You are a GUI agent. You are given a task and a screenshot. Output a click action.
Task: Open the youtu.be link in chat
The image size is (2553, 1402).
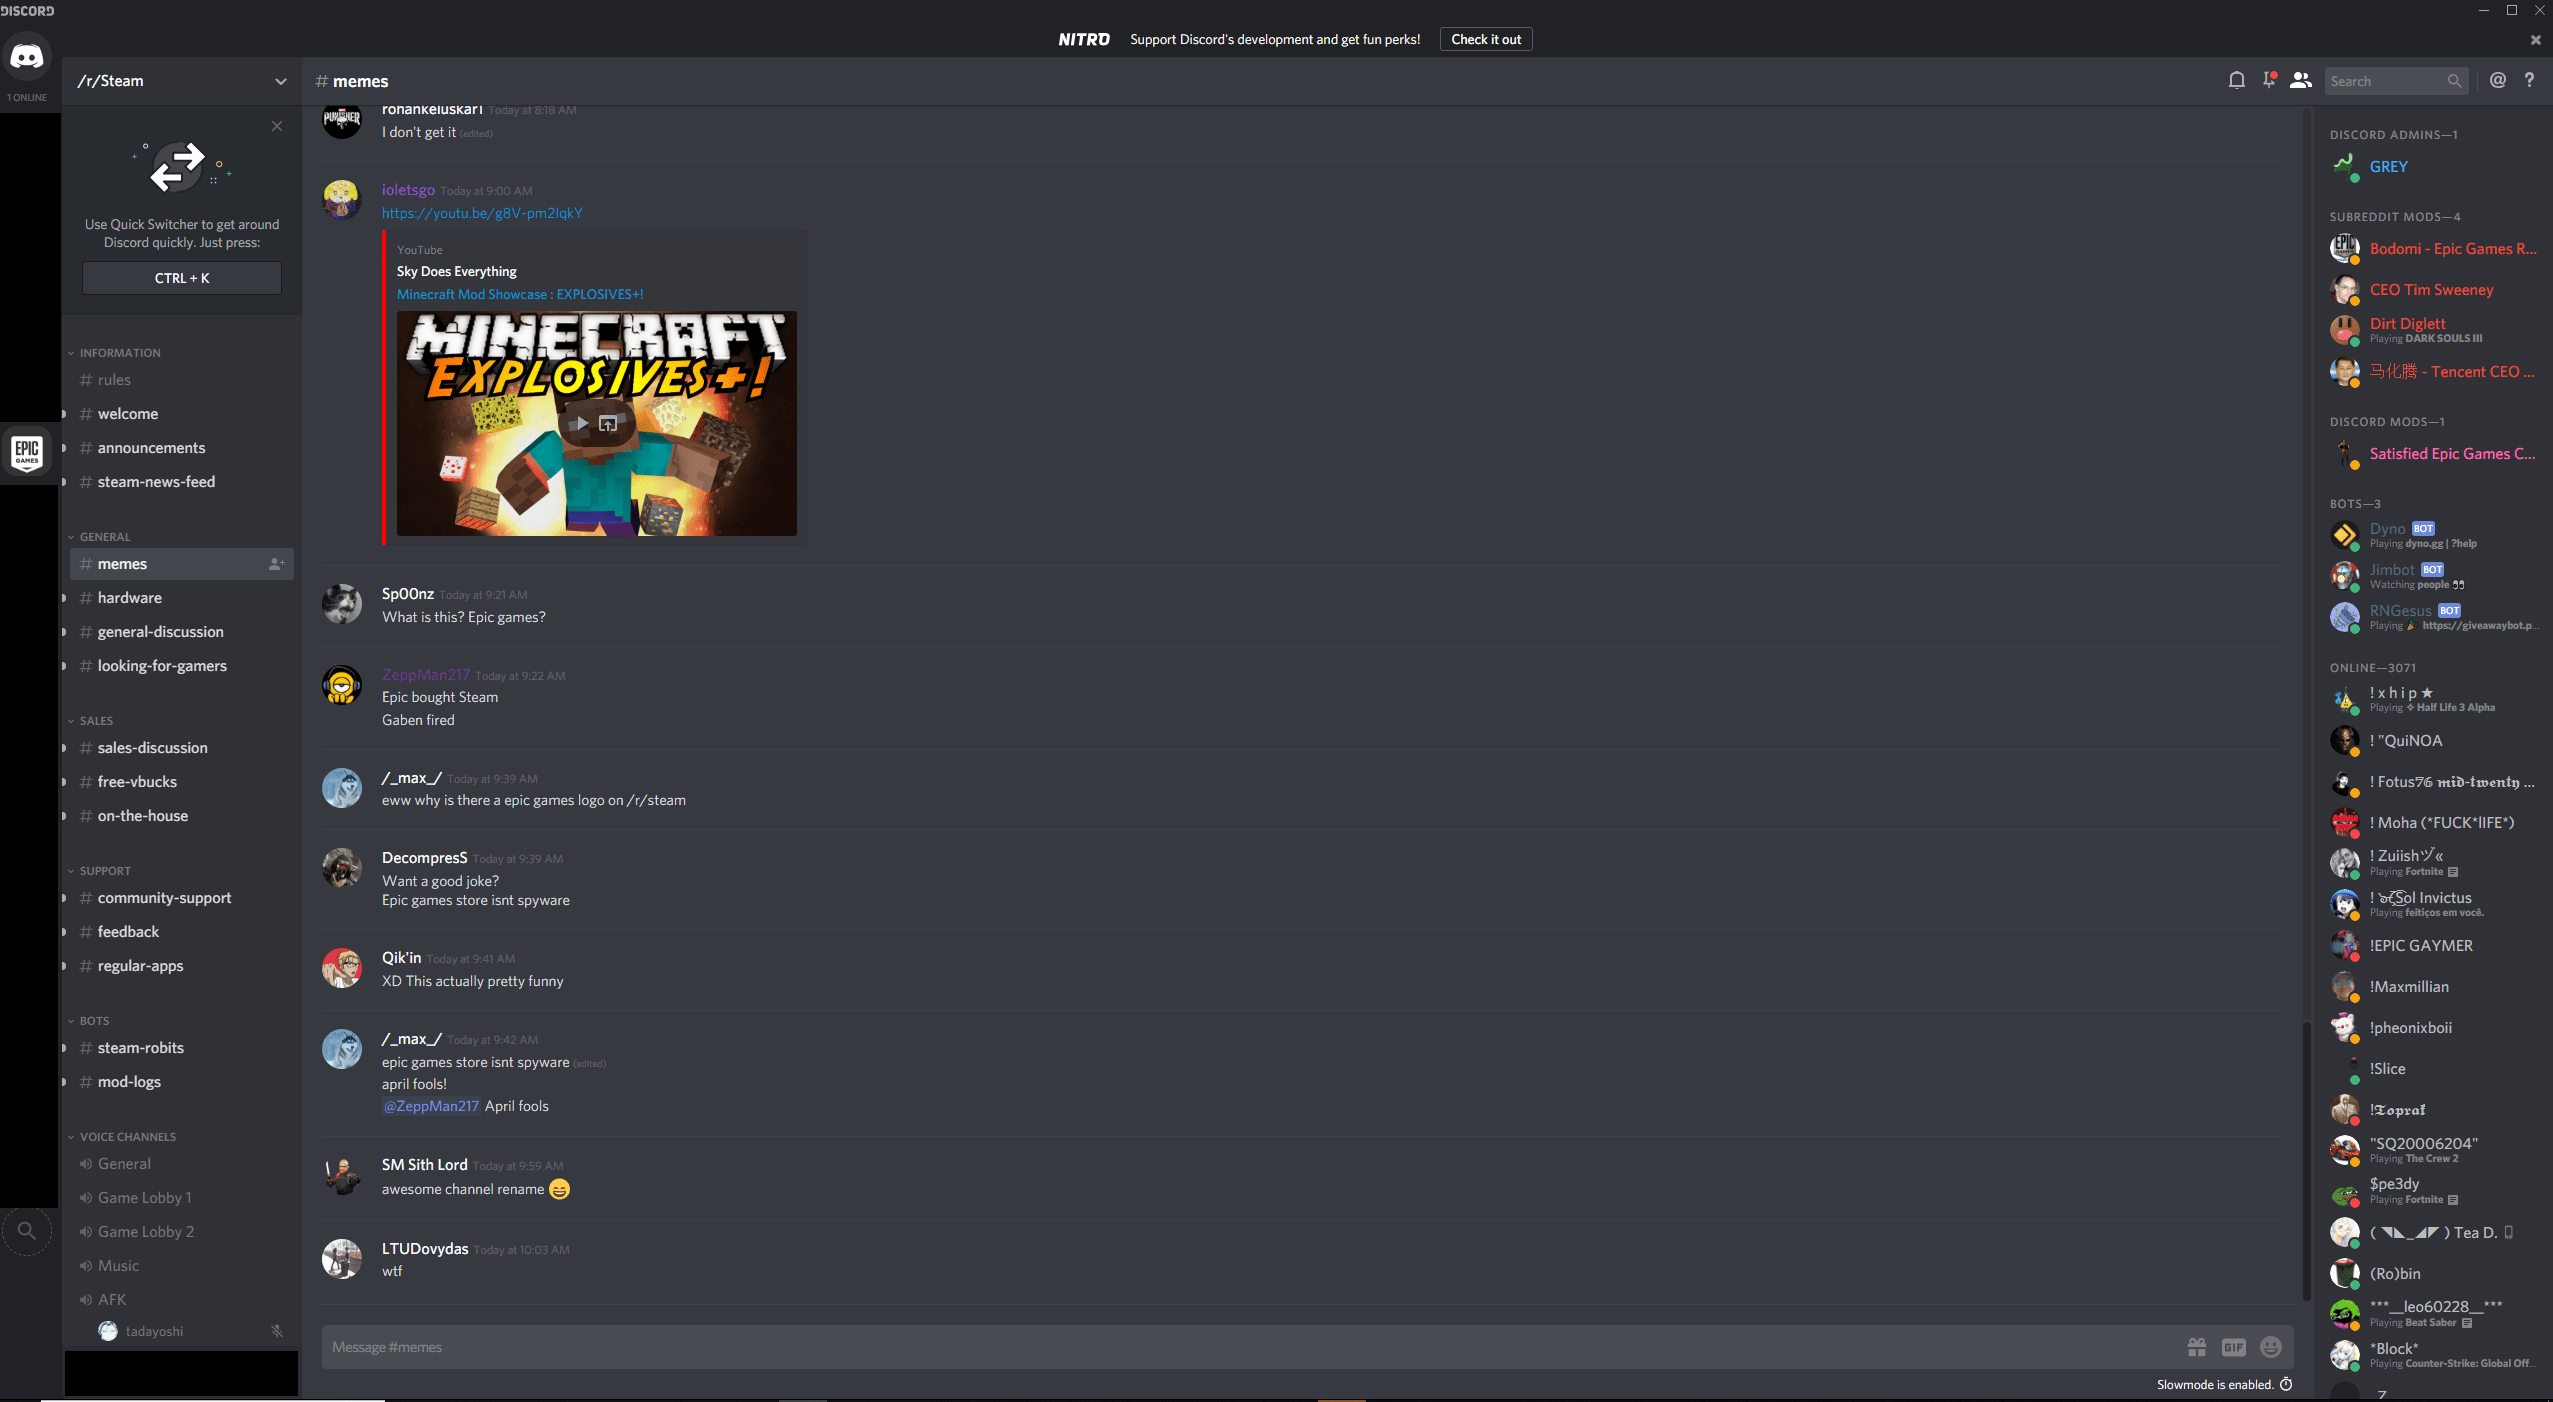pyautogui.click(x=481, y=213)
